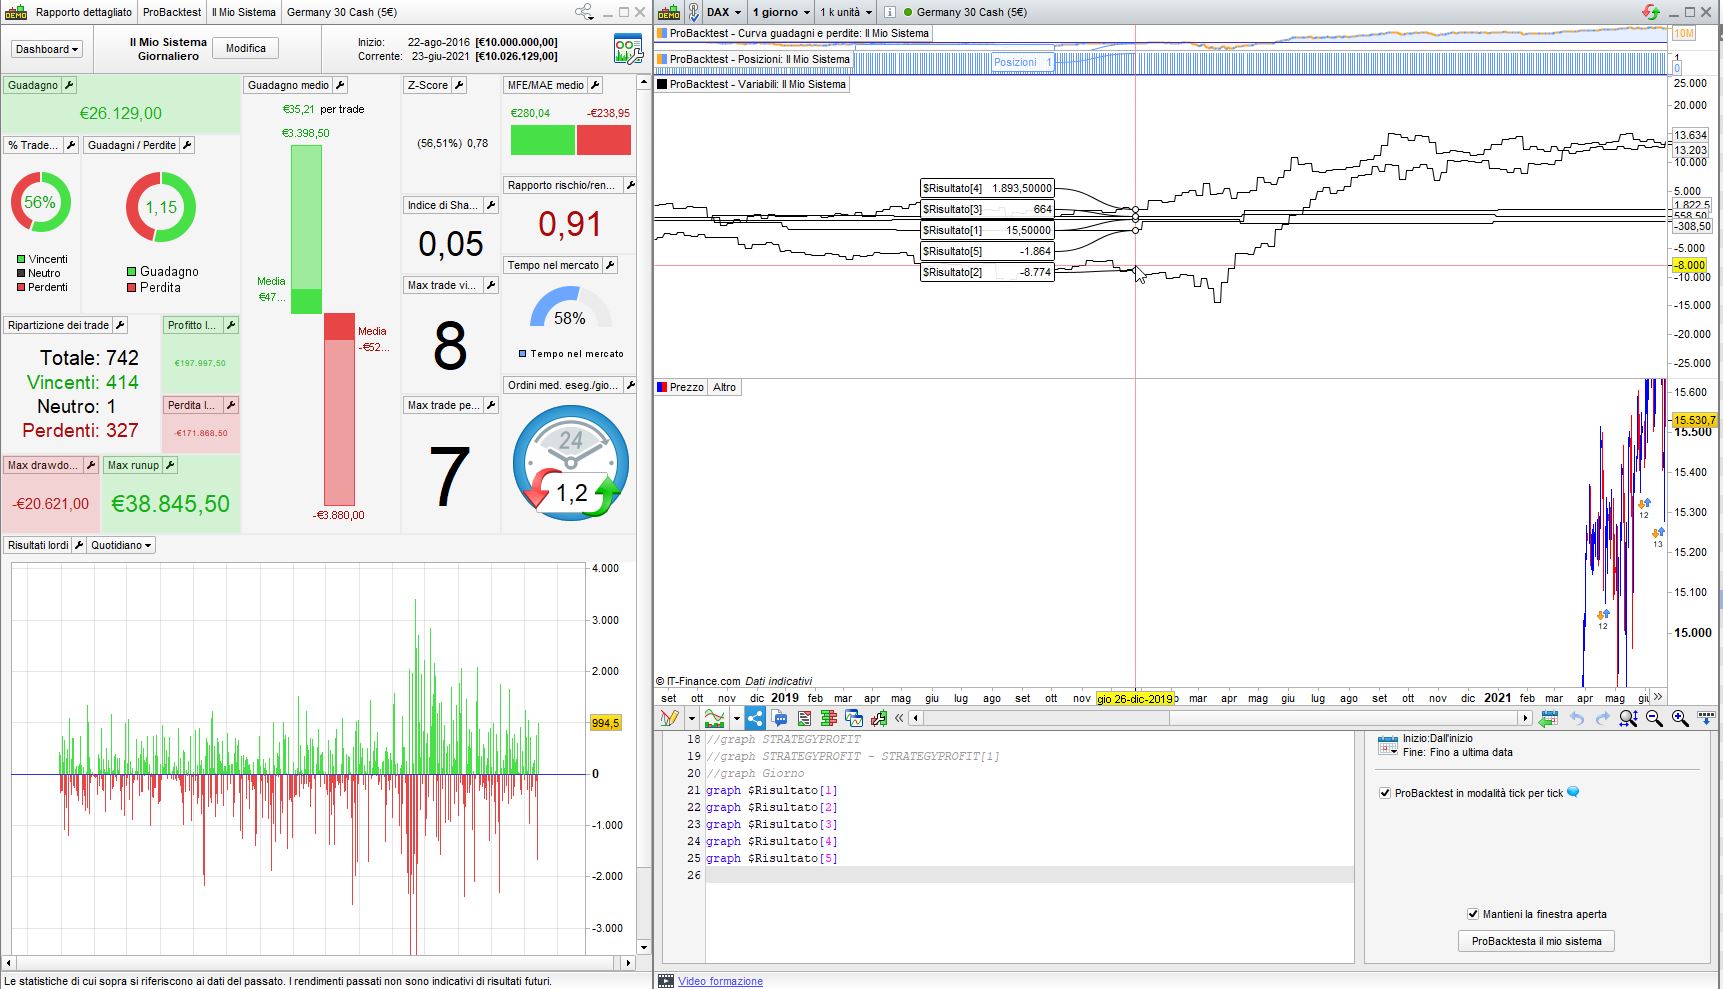Collapse toolbar with double chevron icon
This screenshot has width=1723, height=989.
tap(899, 718)
